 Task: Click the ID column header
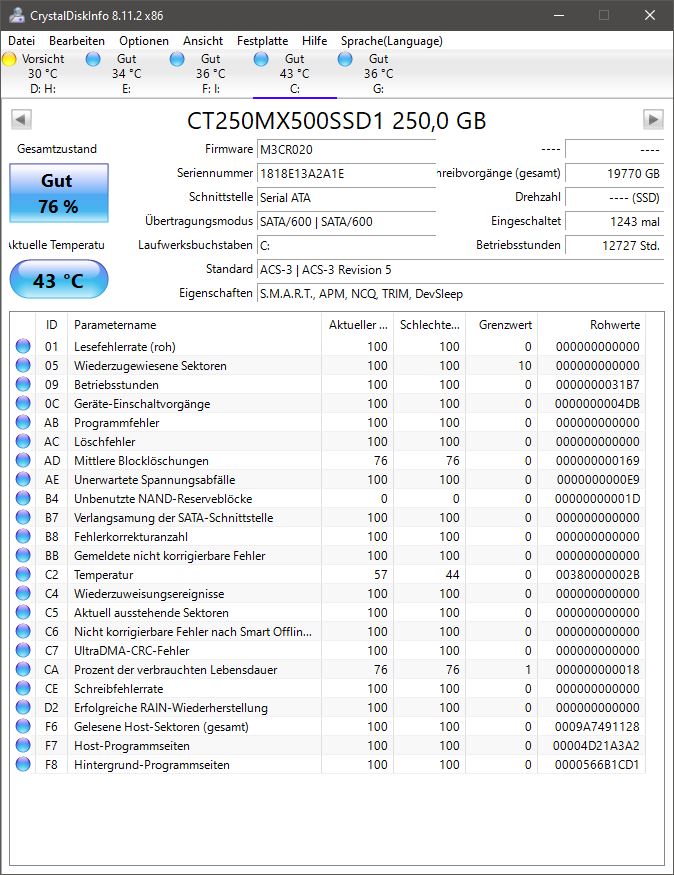(51, 325)
